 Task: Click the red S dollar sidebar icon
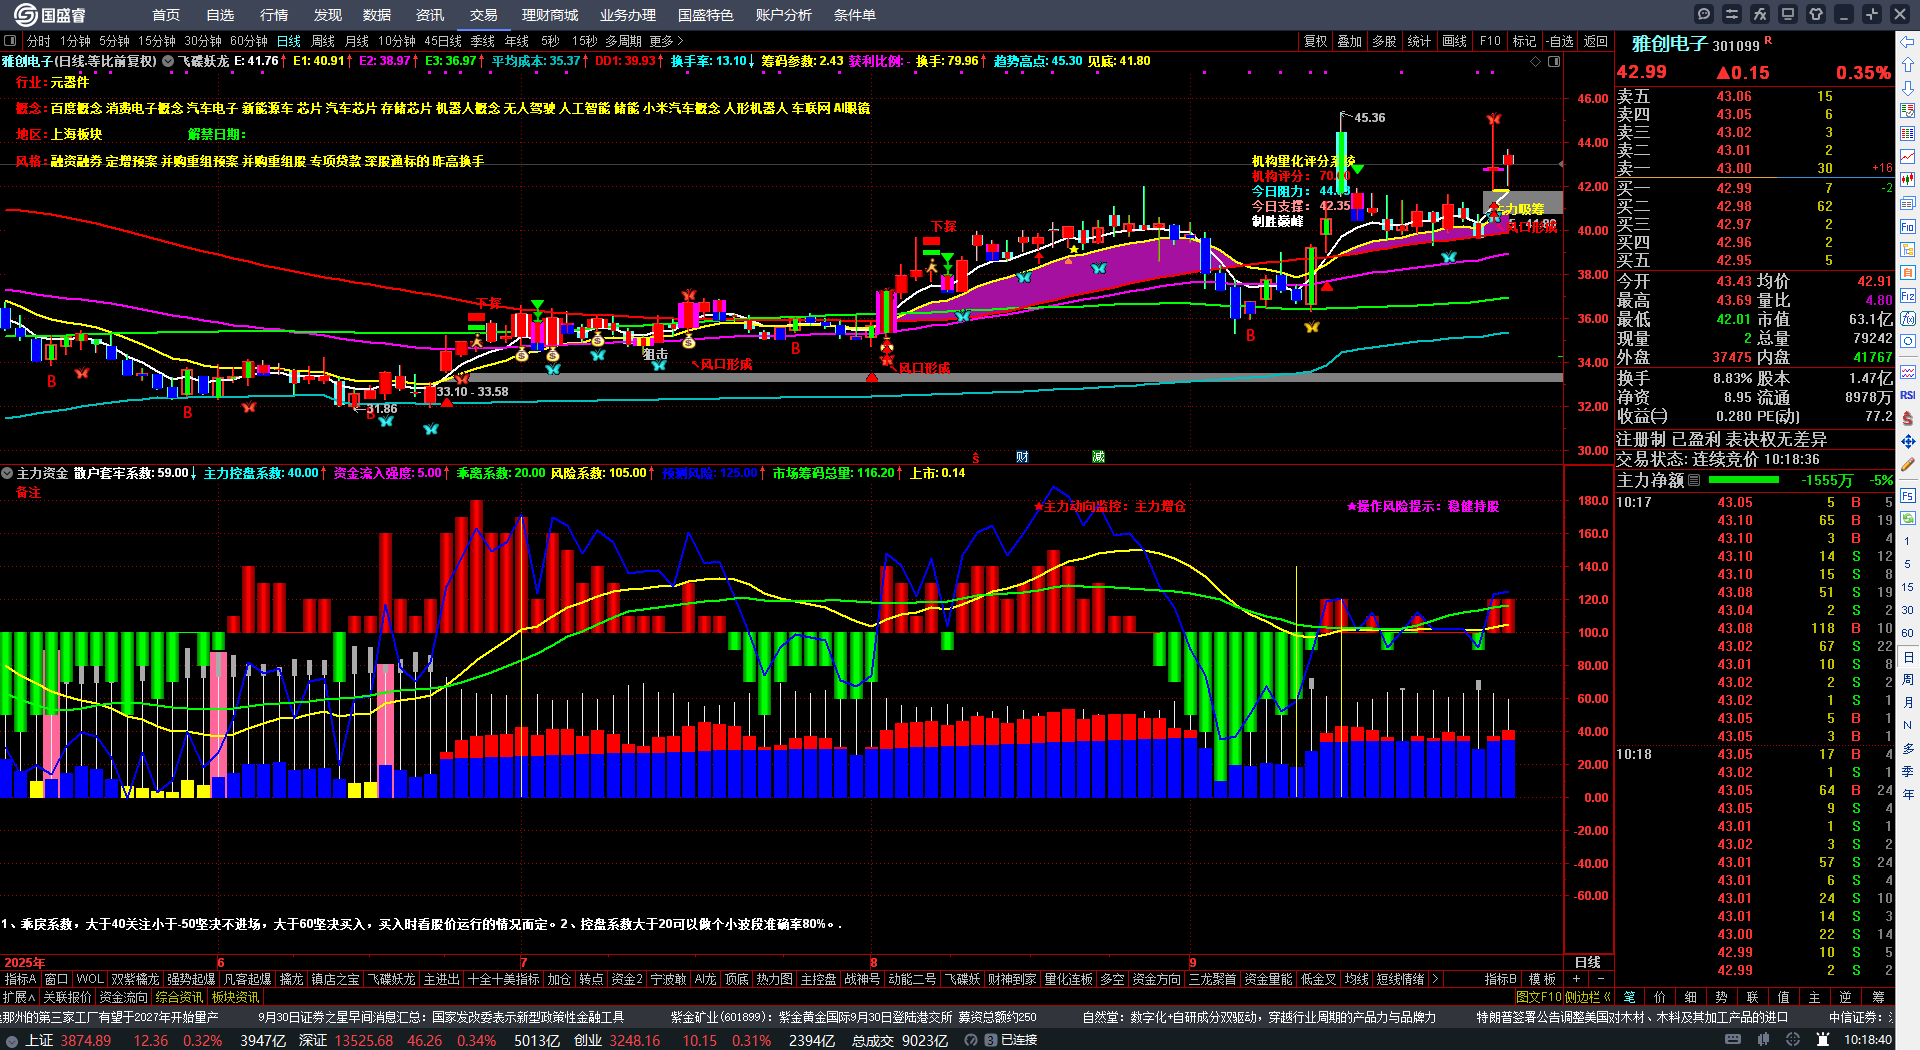point(1908,418)
